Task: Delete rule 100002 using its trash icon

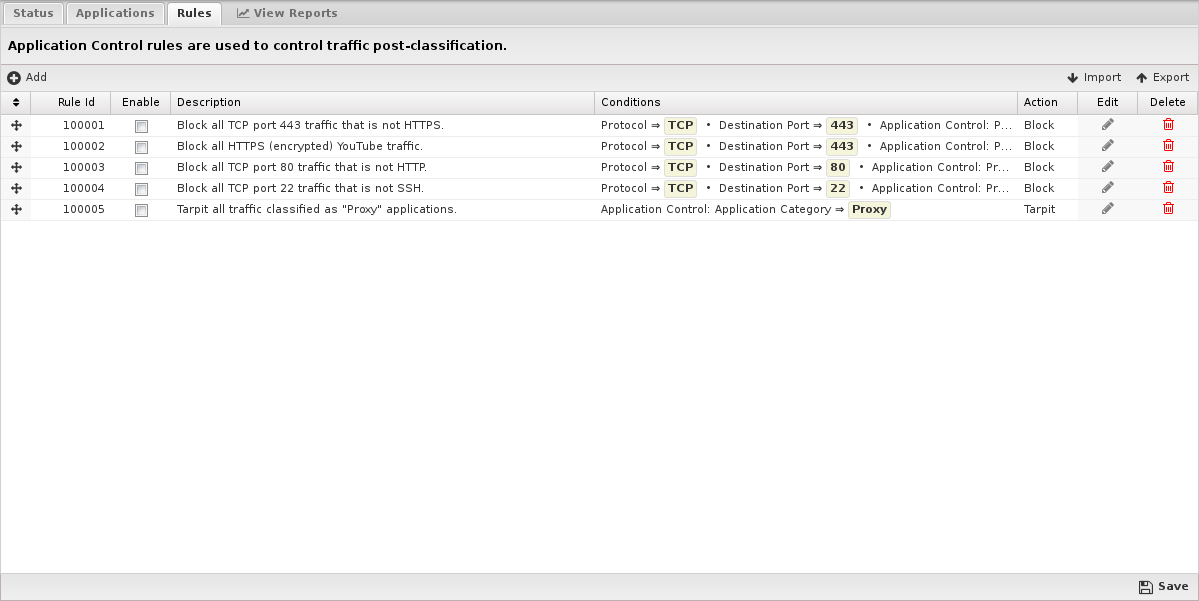Action: coord(1167,146)
